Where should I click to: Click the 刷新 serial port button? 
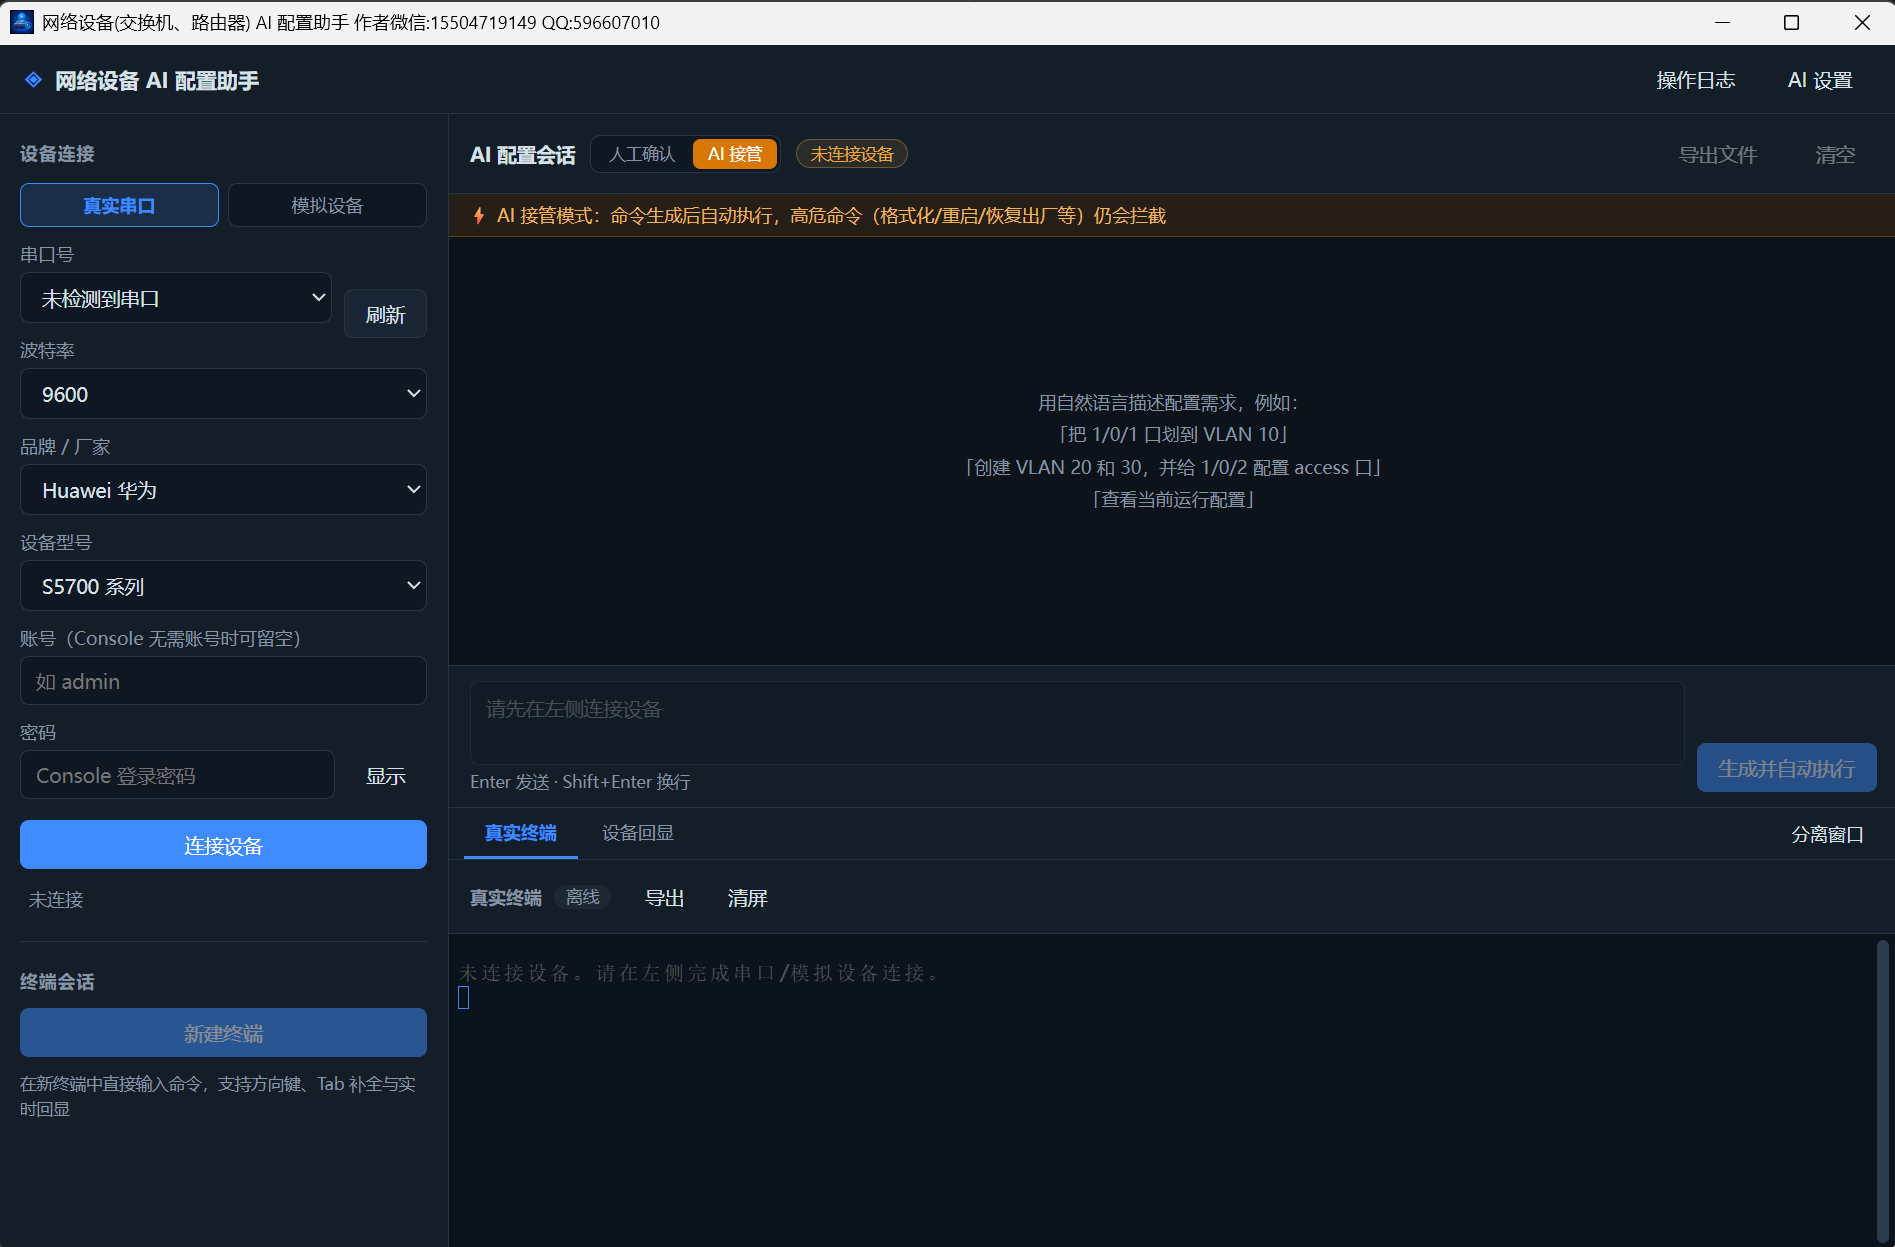385,314
